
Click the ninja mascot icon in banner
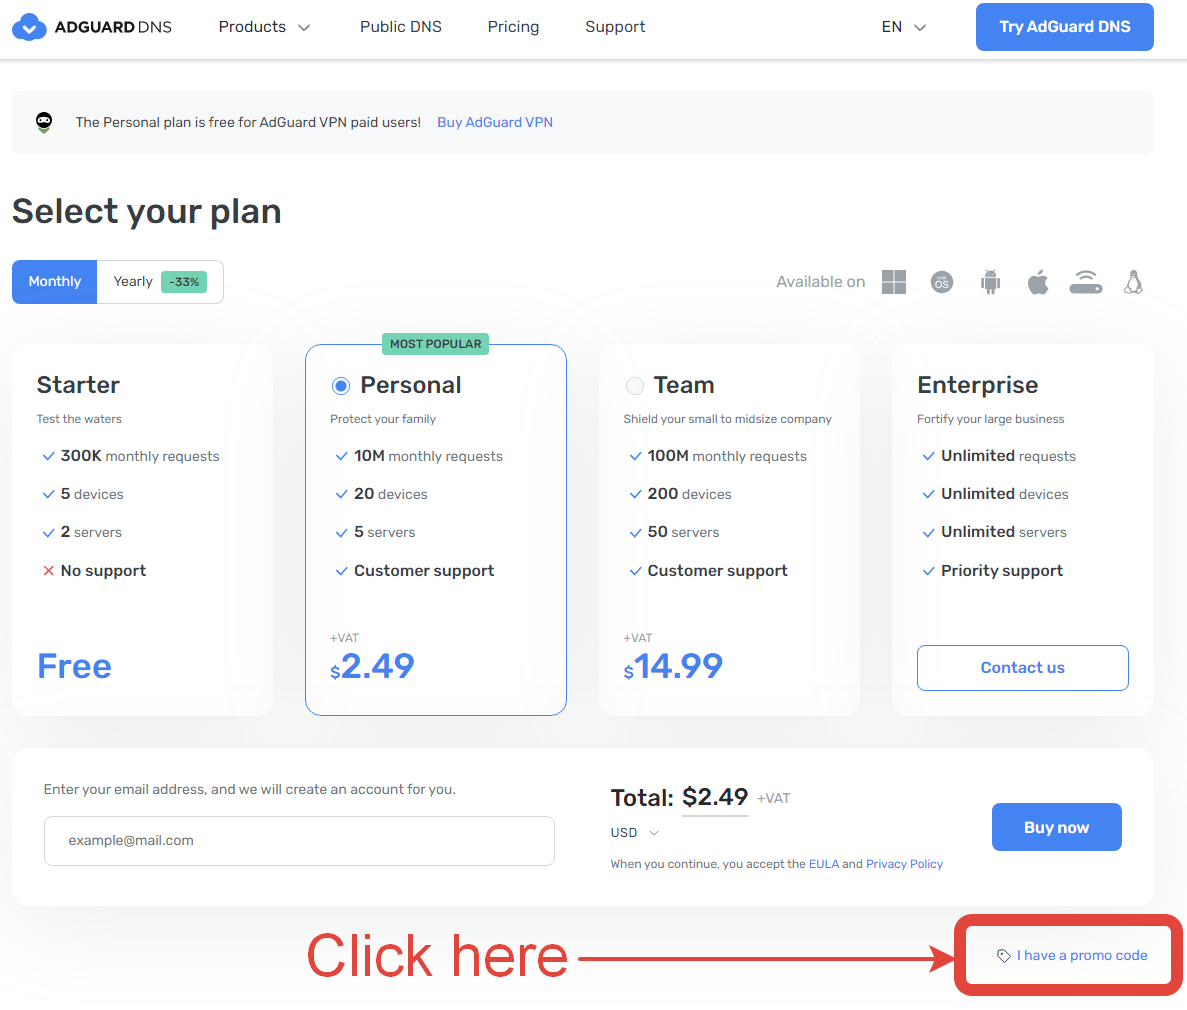[44, 122]
